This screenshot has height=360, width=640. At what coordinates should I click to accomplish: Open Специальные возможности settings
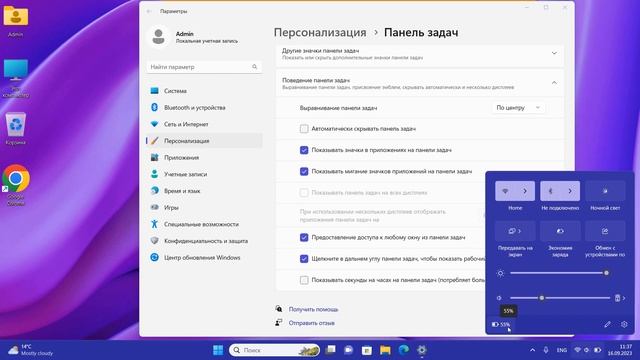[x=204, y=224]
